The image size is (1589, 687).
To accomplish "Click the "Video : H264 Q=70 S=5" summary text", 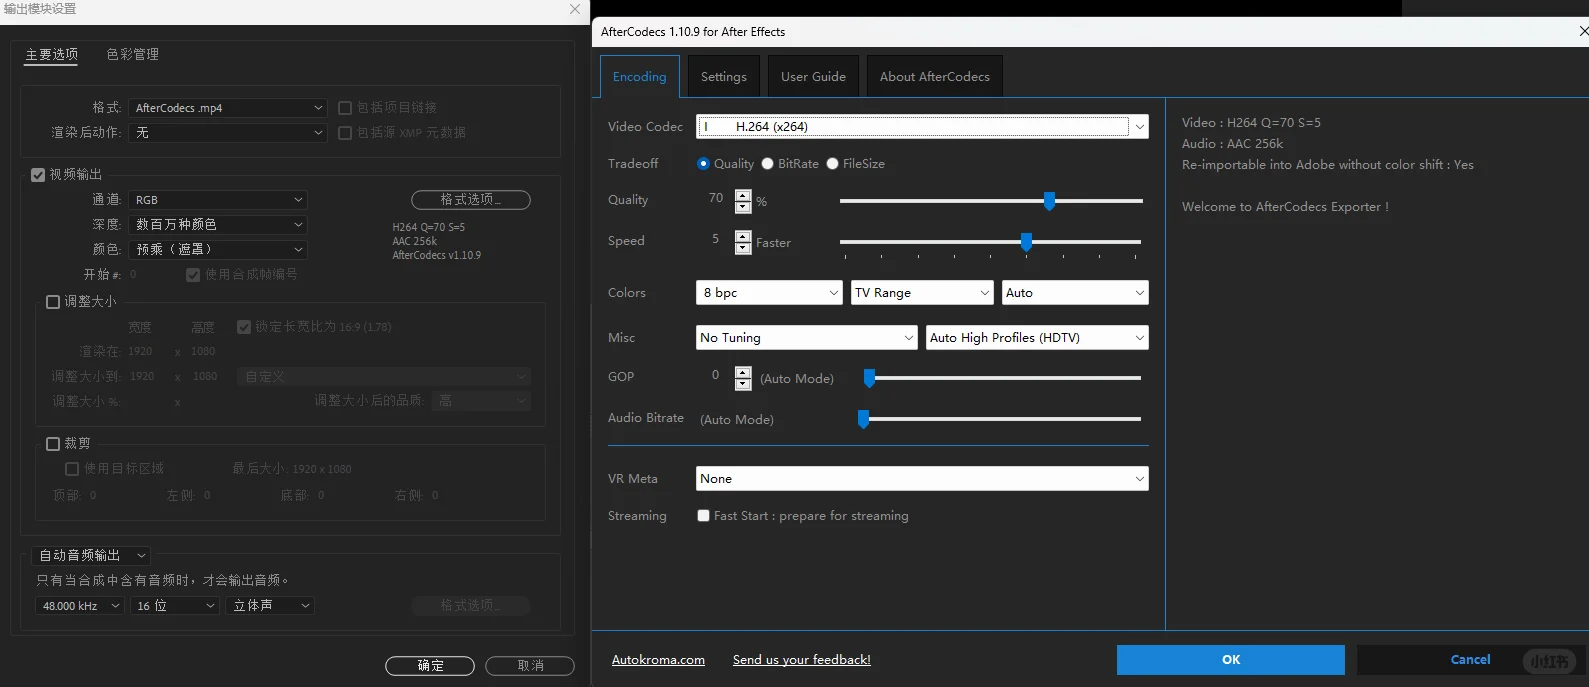I will tap(1251, 123).
